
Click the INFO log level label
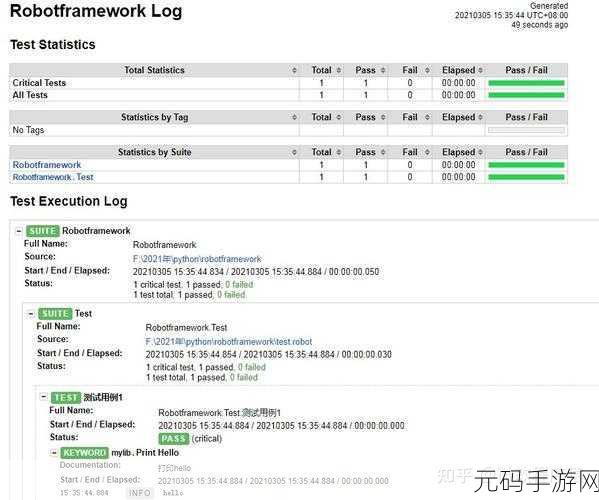click(139, 493)
